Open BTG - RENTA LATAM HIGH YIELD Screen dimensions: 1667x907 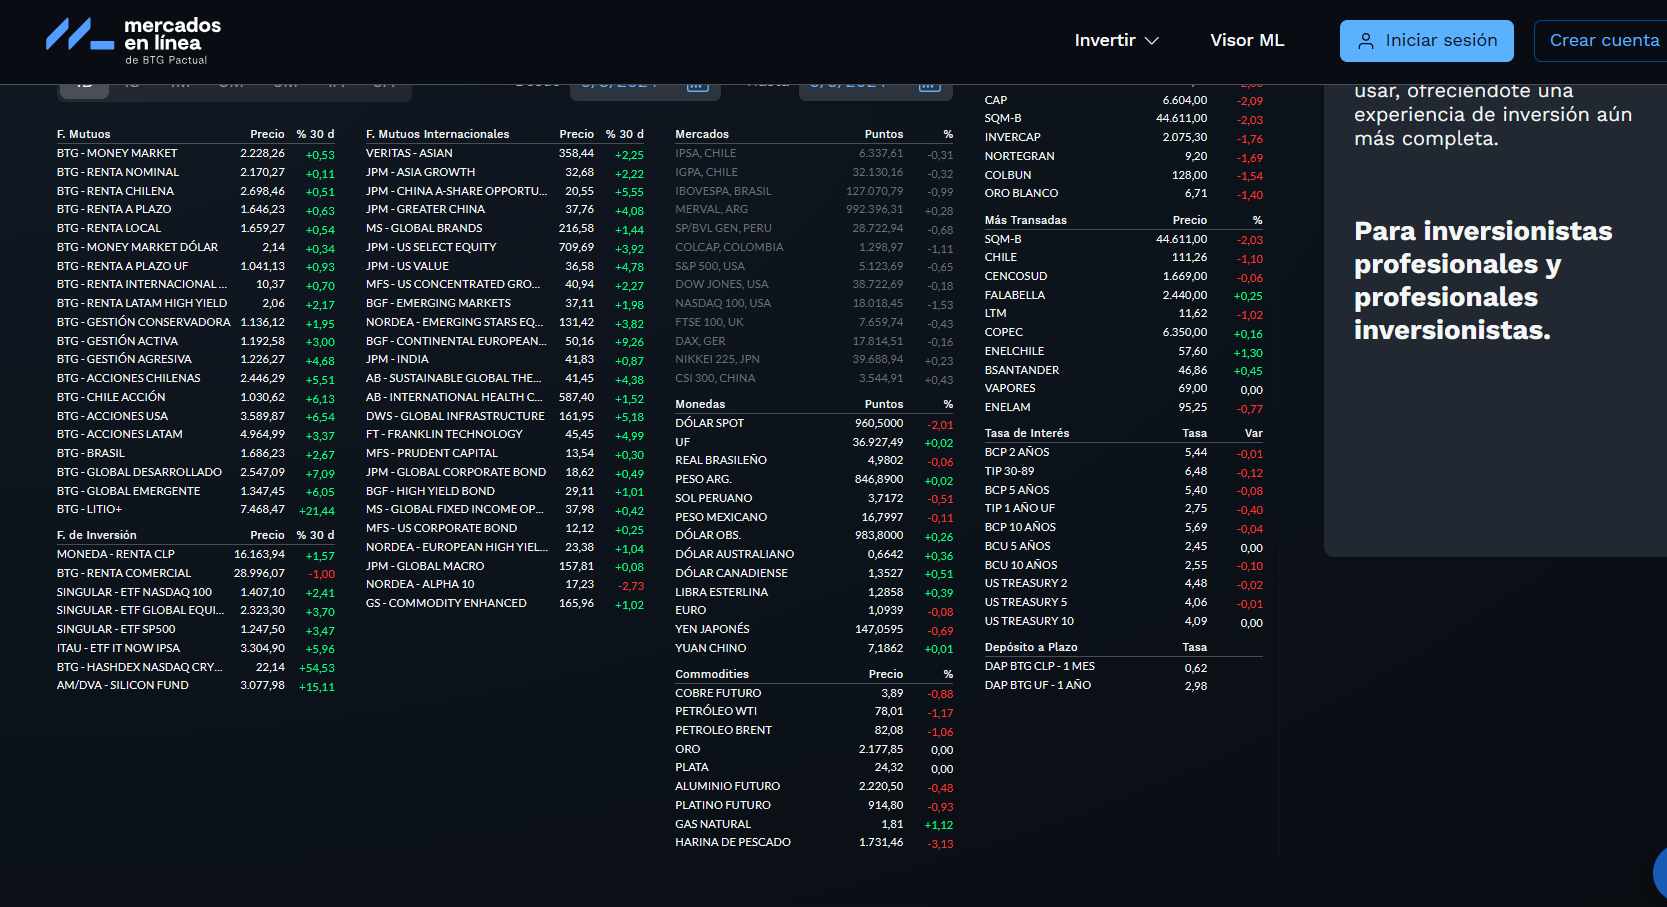(x=196, y=303)
